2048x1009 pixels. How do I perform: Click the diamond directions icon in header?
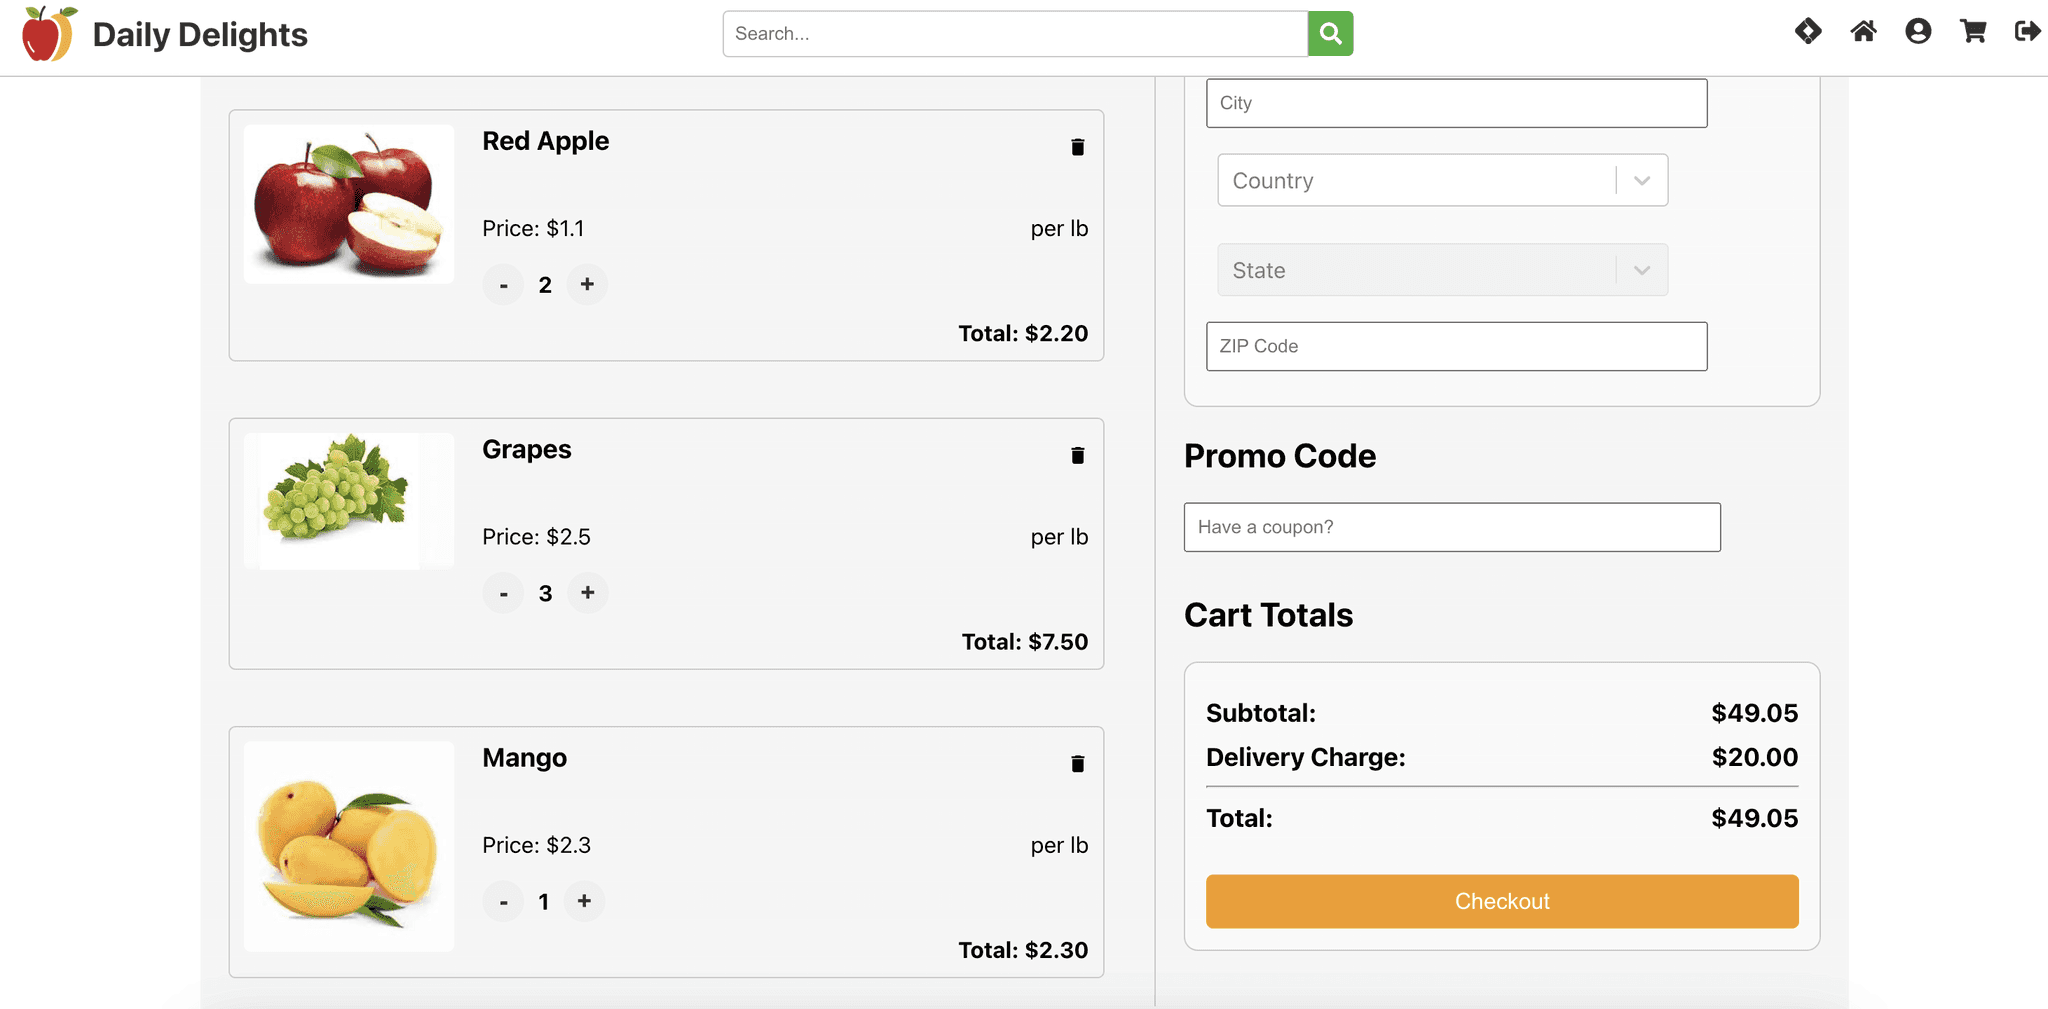point(1808,32)
